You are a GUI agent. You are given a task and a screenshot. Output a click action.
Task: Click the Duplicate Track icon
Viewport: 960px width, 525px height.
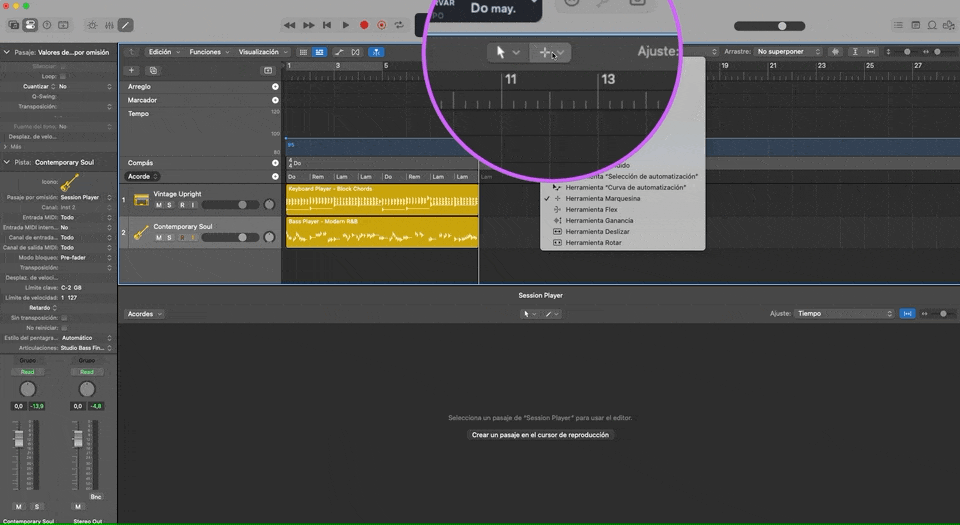point(153,70)
